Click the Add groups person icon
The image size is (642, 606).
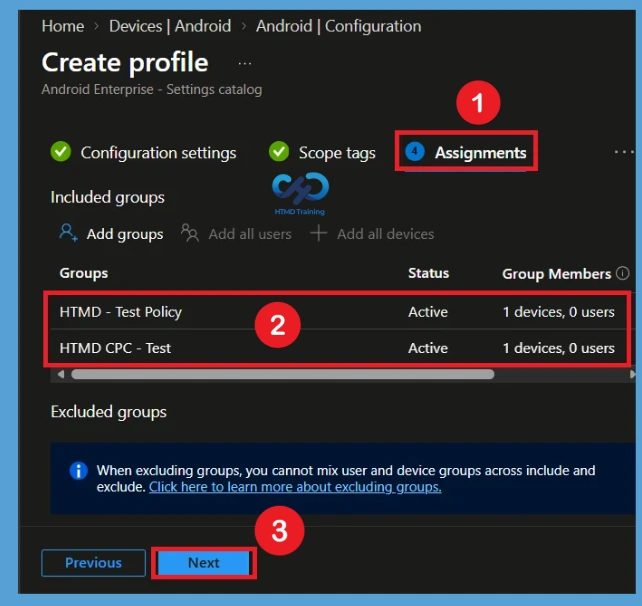(x=68, y=233)
